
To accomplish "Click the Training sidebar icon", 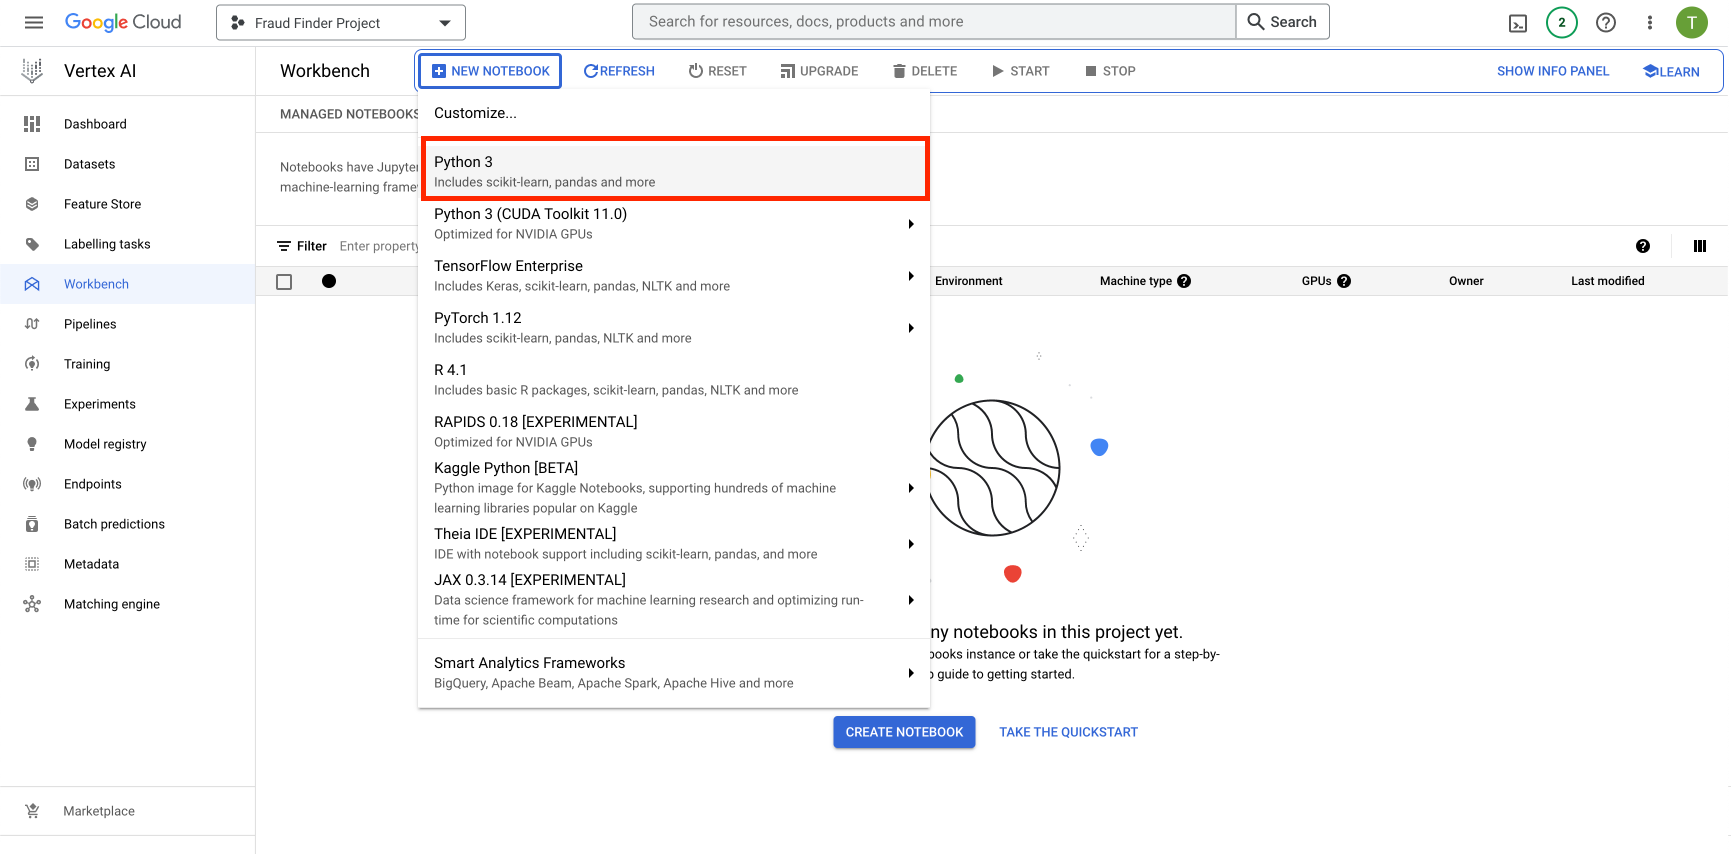I will 32,364.
